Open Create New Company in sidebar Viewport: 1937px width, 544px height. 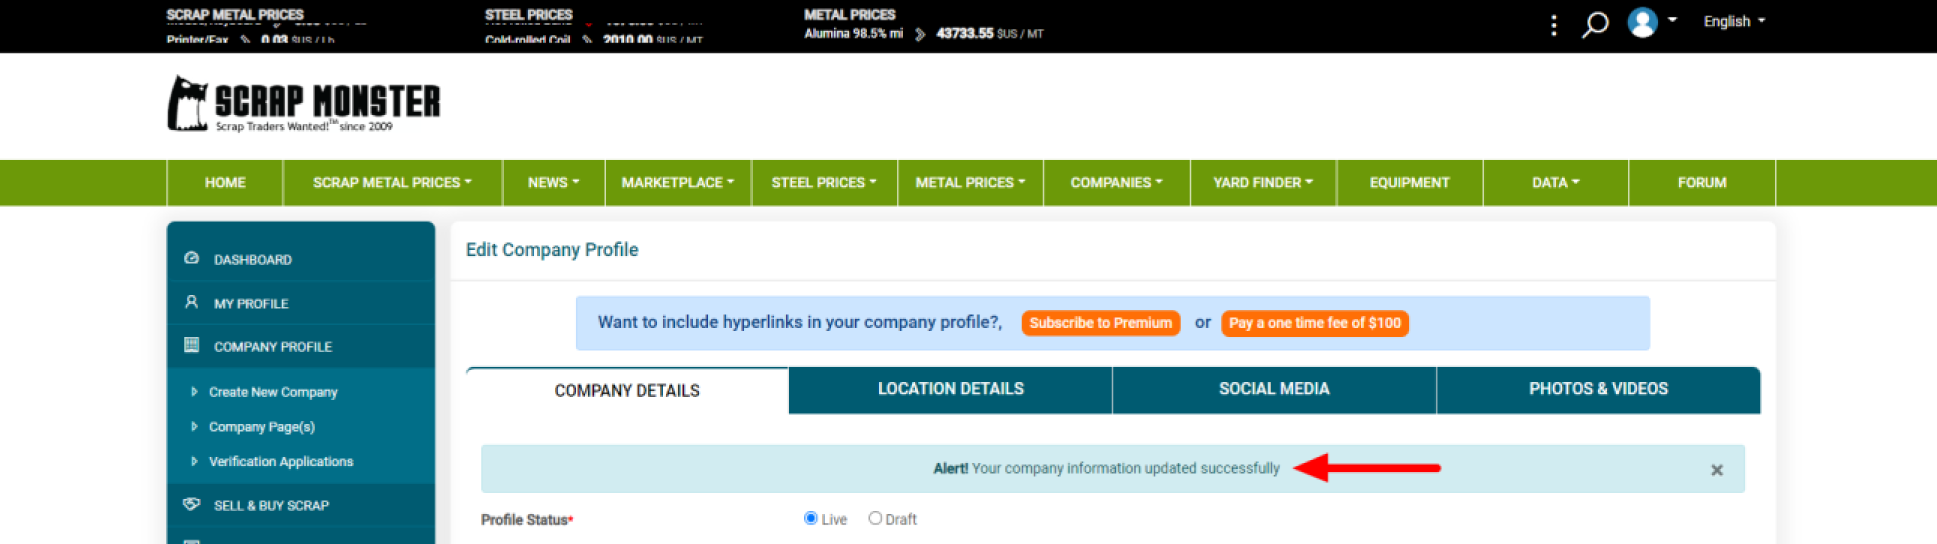point(273,392)
